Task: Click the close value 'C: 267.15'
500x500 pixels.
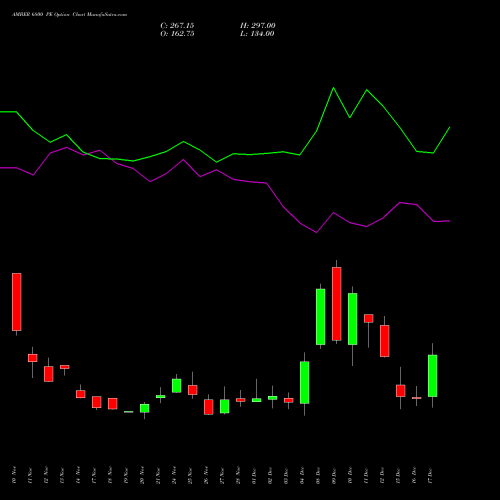Action: tap(177, 26)
